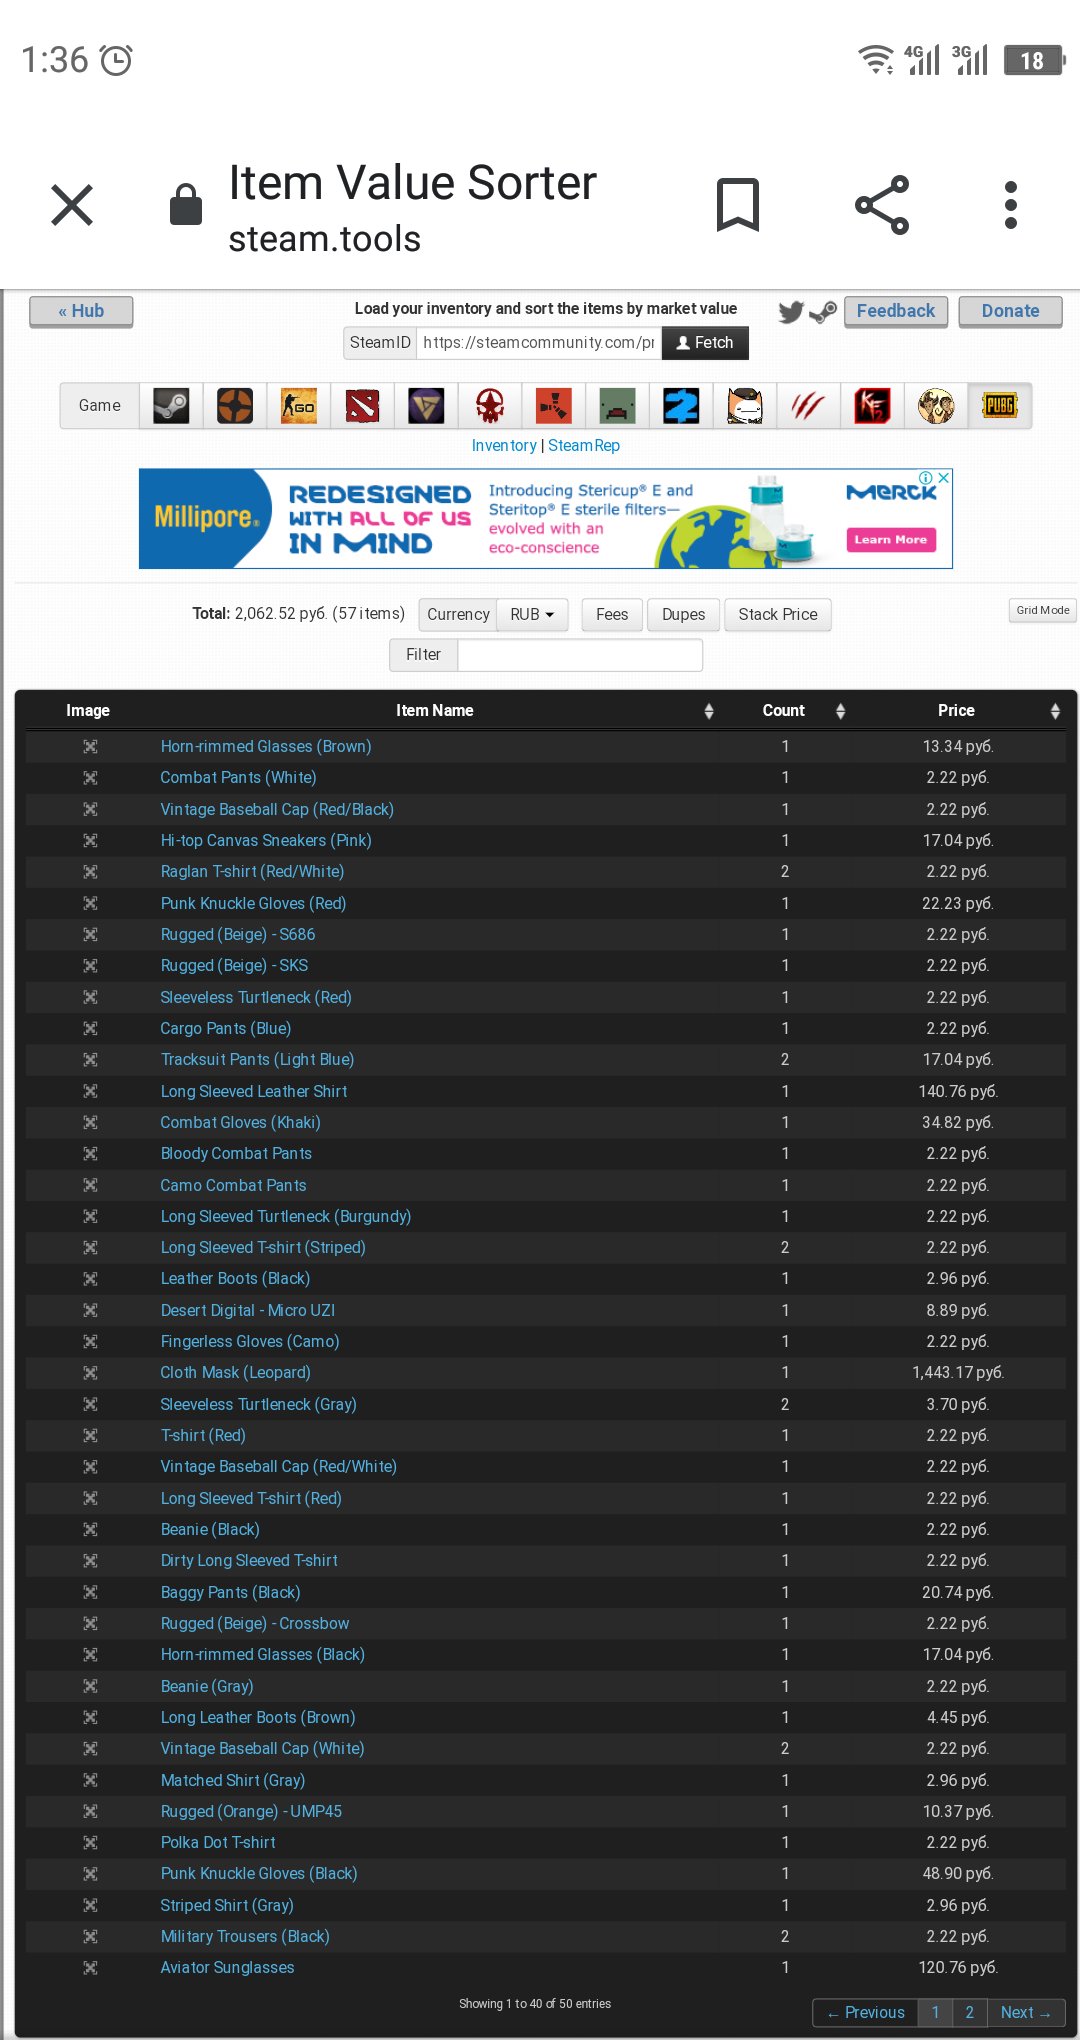
Task: Open the Twitter bird icon link
Action: (791, 312)
